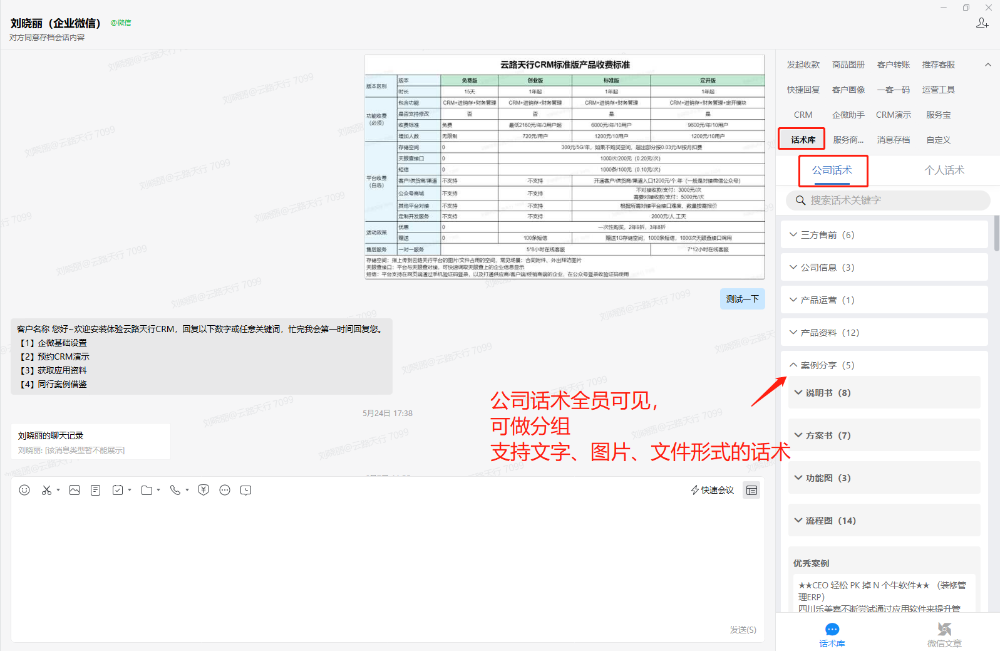Switch to 公司话术 tab

coord(832,170)
